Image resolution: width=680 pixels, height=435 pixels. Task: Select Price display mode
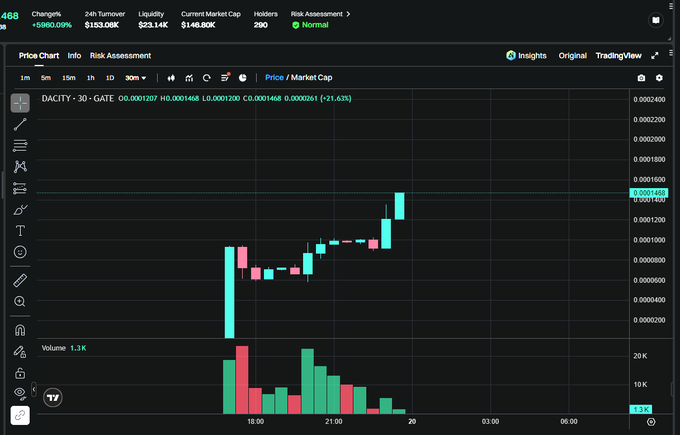coord(274,78)
